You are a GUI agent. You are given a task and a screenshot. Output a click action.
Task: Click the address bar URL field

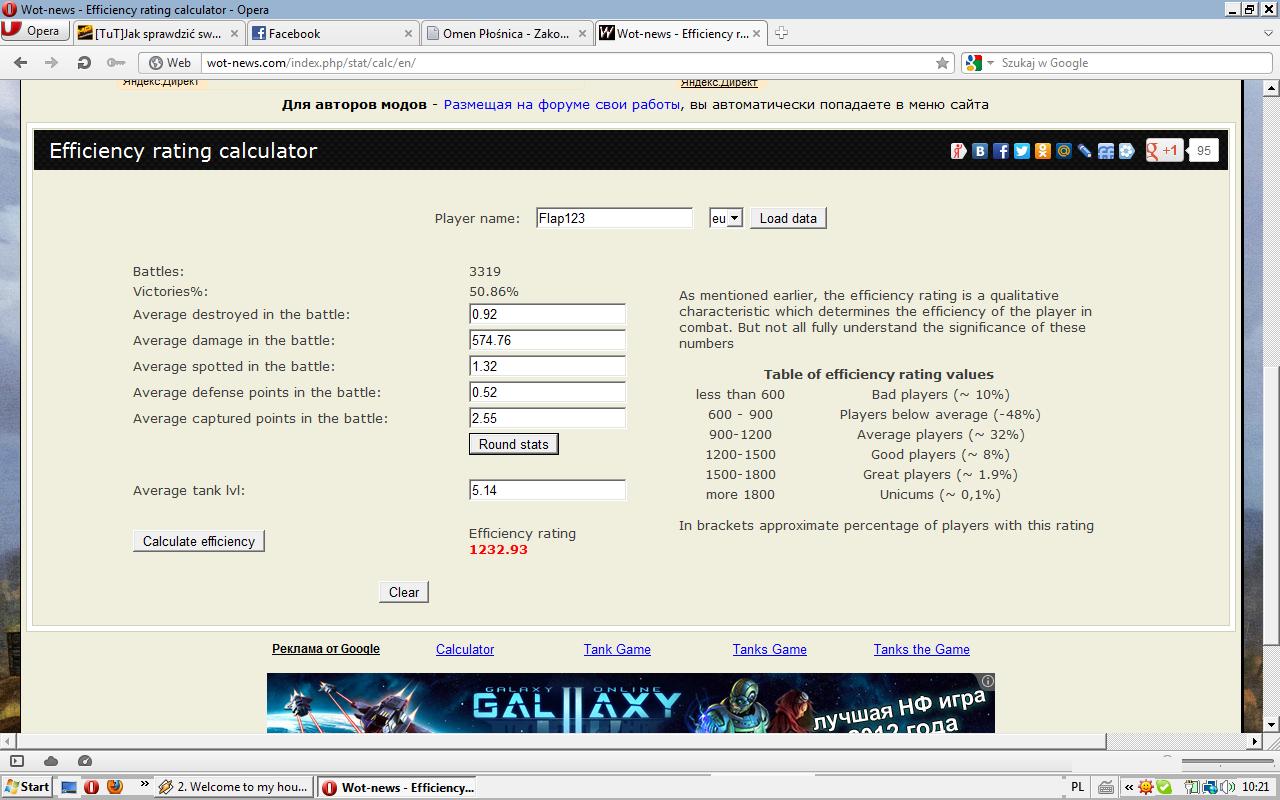click(x=568, y=62)
